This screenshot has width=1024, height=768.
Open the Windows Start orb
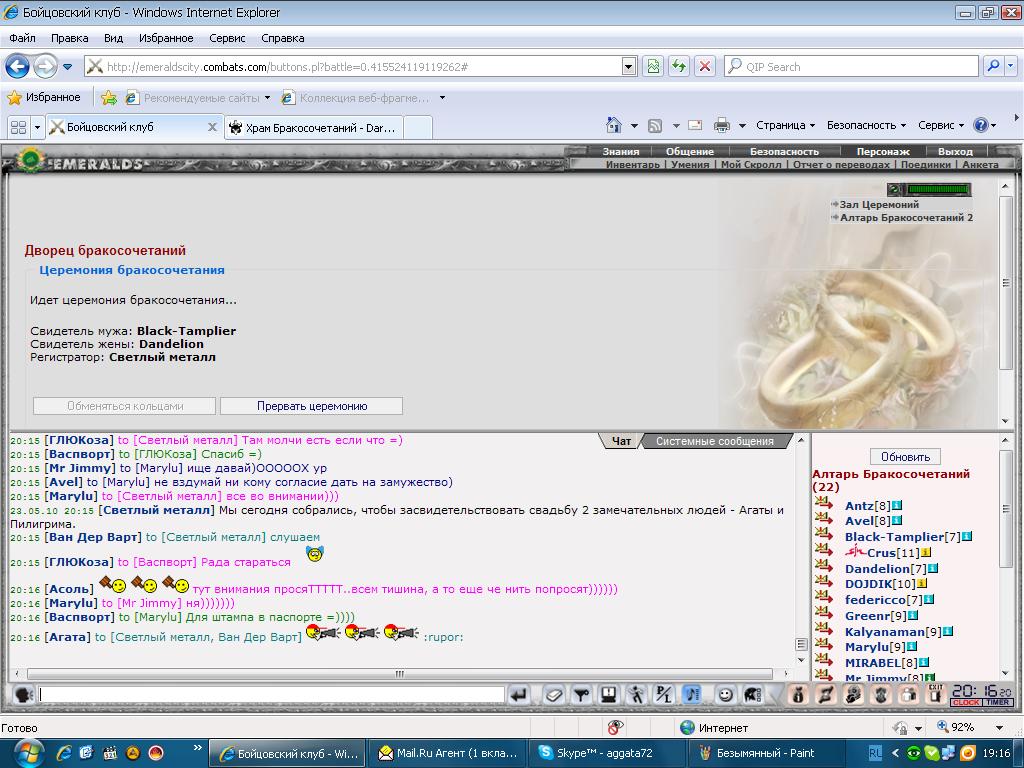pos(27,753)
